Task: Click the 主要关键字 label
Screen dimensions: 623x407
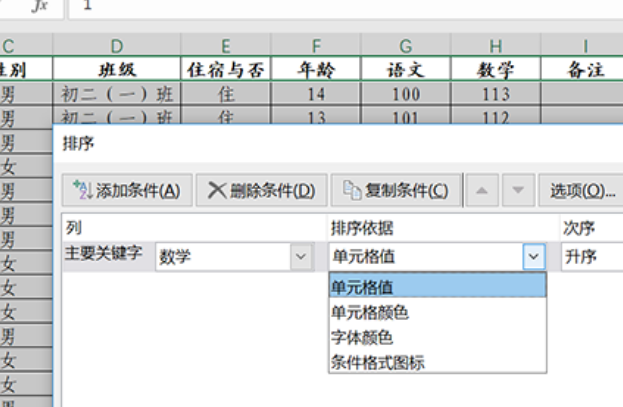Action: click(x=103, y=253)
